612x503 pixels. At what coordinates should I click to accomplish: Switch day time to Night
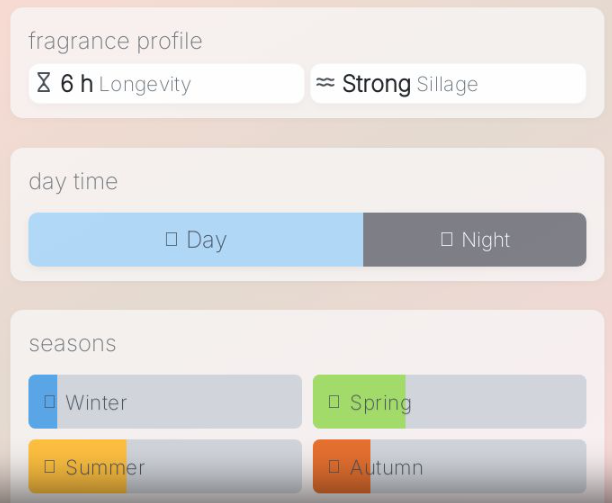(x=475, y=239)
